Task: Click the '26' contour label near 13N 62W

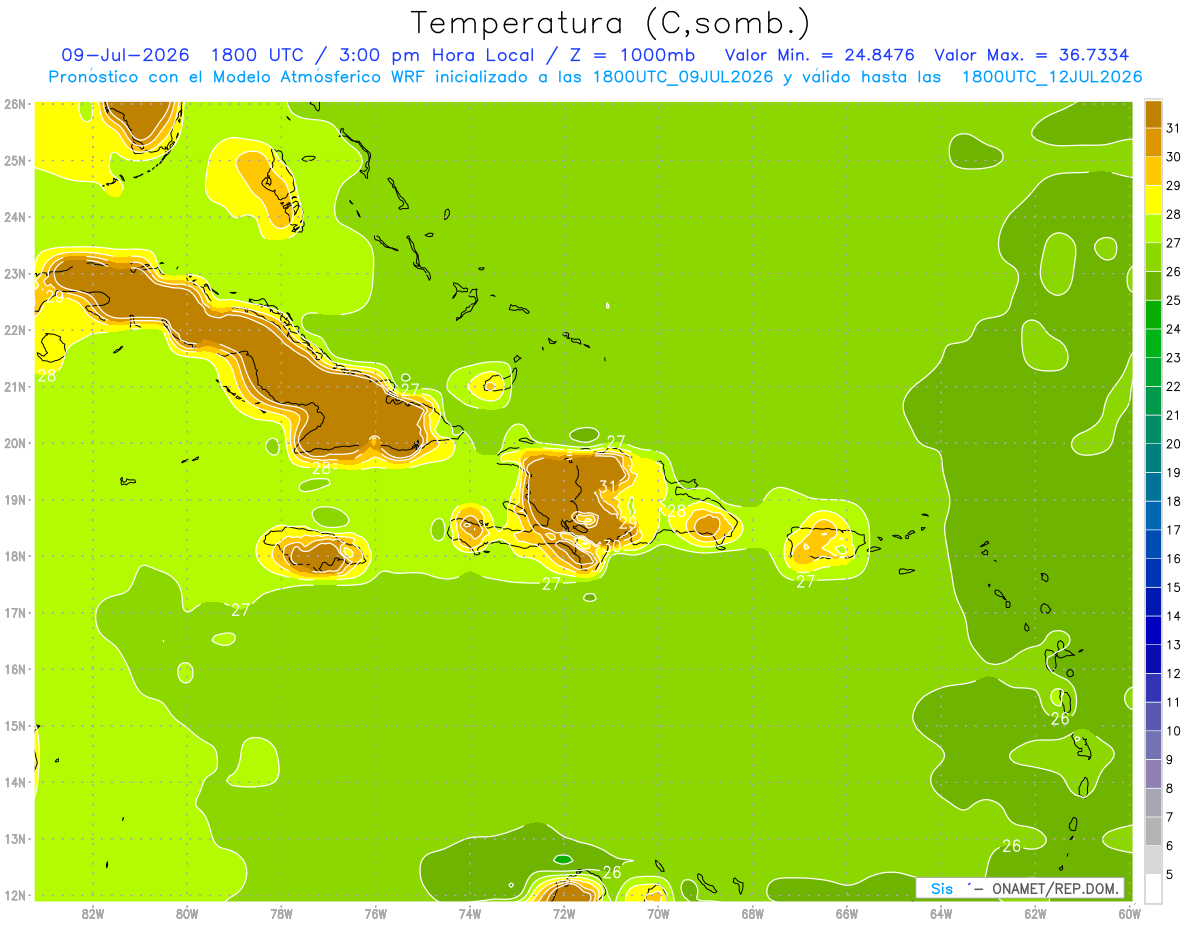Action: click(x=1011, y=846)
